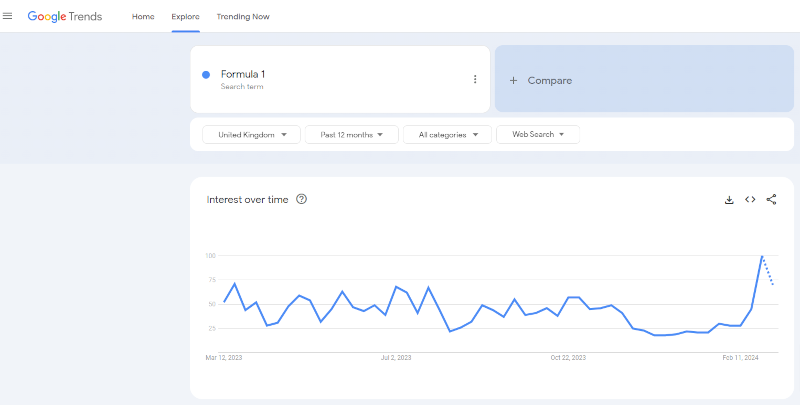Open the All categories dropdown
The image size is (800, 405).
447,135
